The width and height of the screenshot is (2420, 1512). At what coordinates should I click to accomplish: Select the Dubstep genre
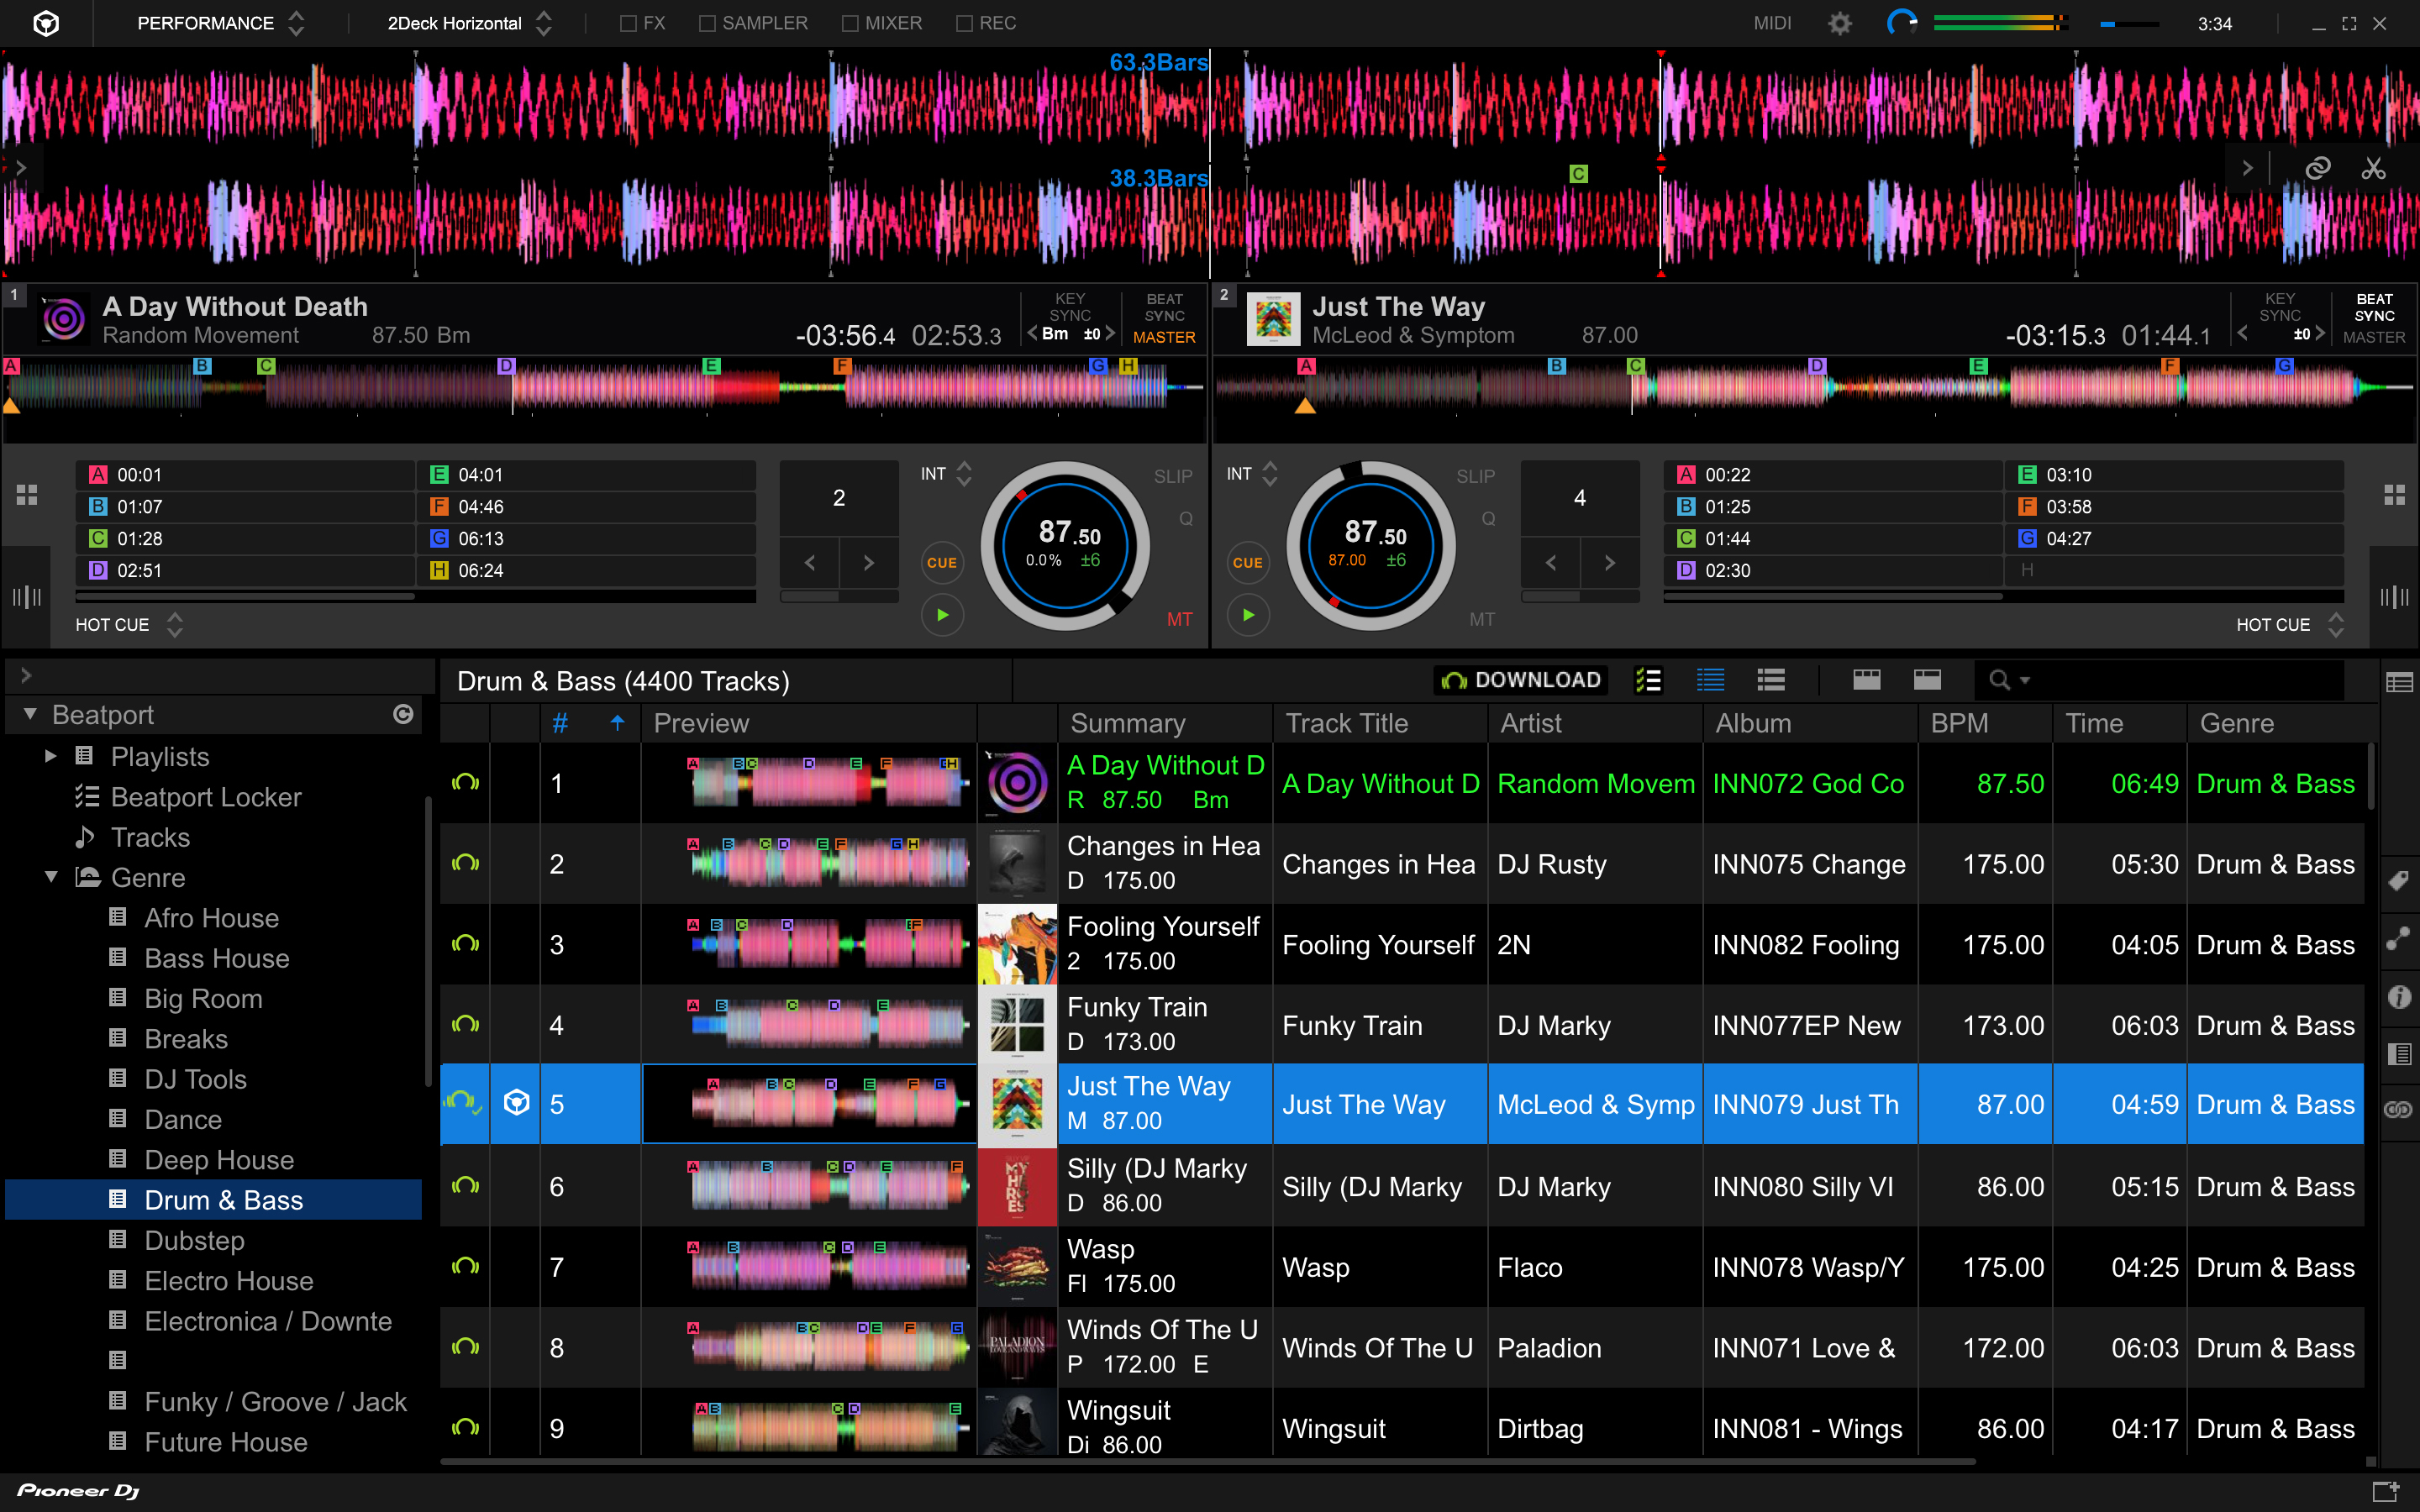(194, 1240)
